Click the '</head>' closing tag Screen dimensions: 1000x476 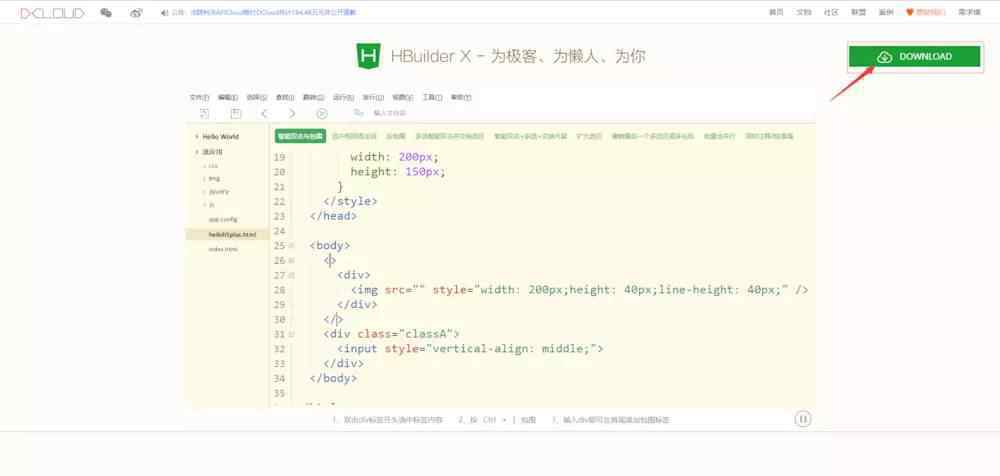tap(333, 216)
